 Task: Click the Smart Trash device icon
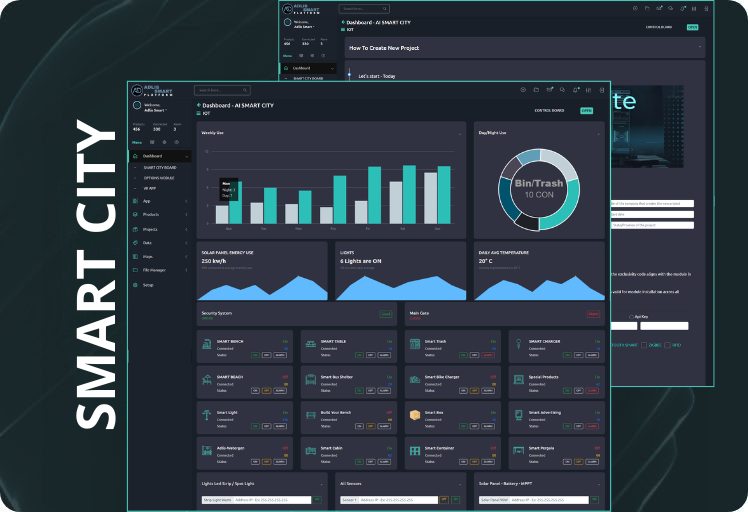[x=415, y=346]
